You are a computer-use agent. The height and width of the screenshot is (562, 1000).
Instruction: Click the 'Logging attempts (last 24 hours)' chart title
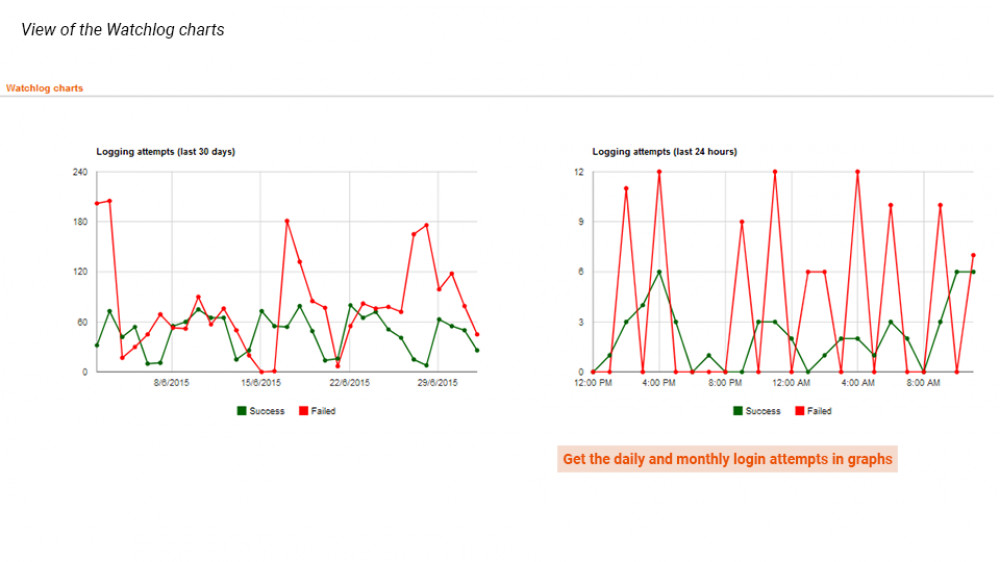tap(664, 152)
